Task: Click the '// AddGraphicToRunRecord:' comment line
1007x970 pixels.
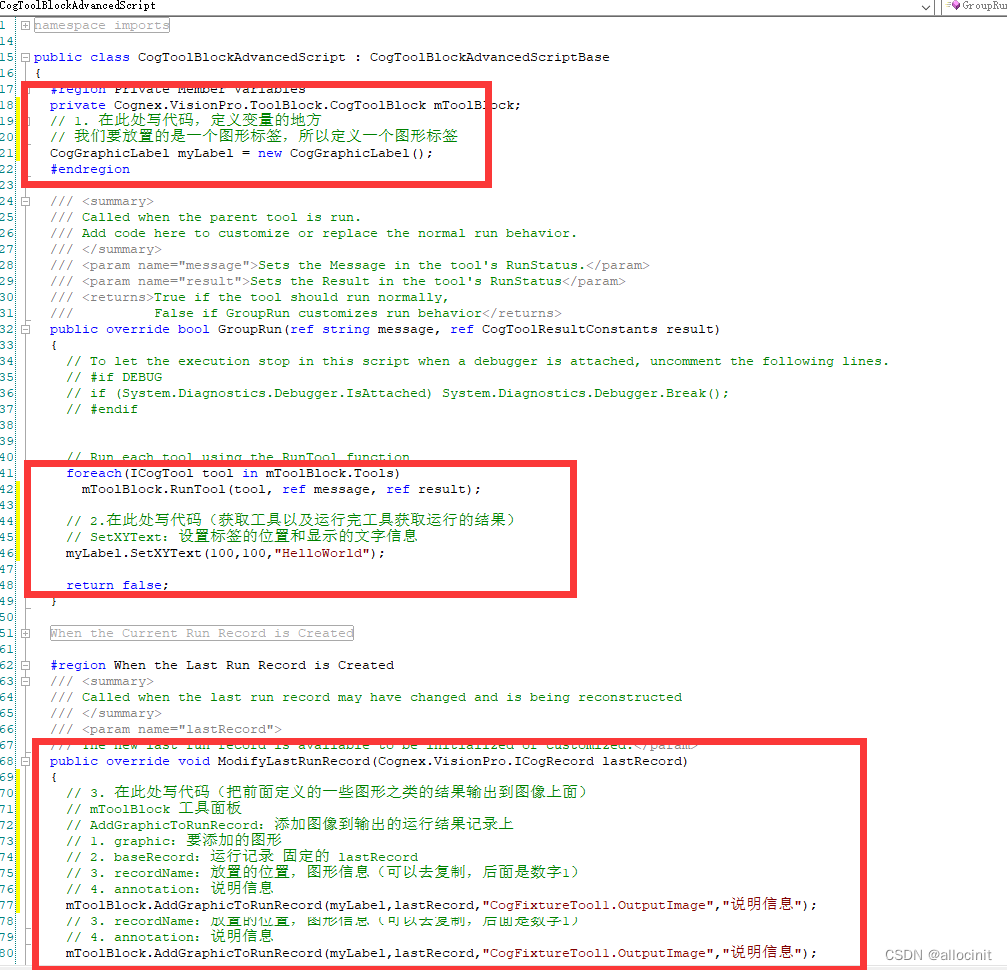Action: click(290, 825)
